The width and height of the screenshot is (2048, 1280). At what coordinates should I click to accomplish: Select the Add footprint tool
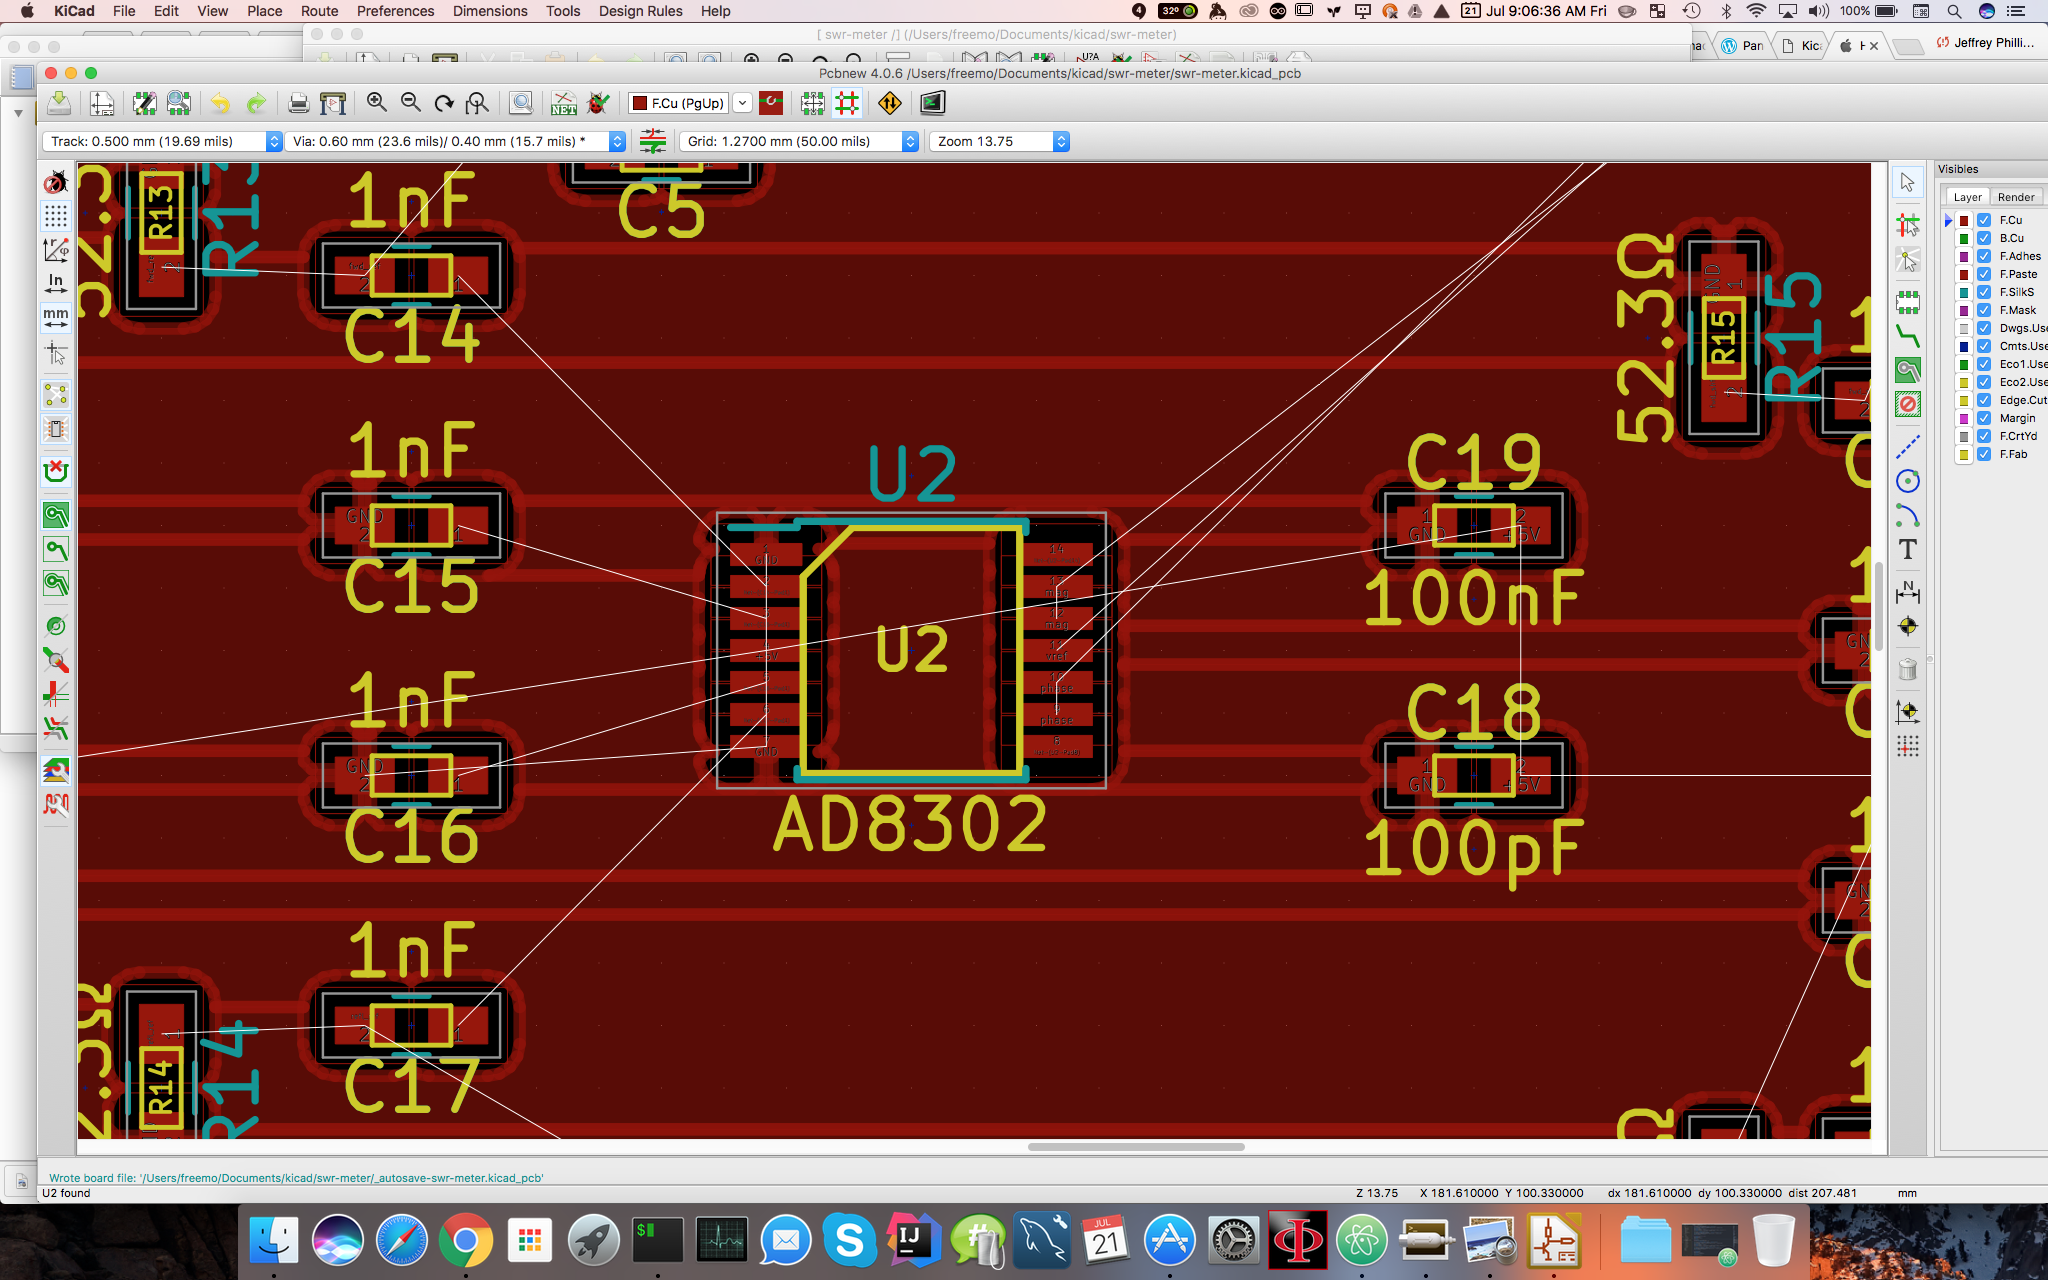pyautogui.click(x=1907, y=301)
